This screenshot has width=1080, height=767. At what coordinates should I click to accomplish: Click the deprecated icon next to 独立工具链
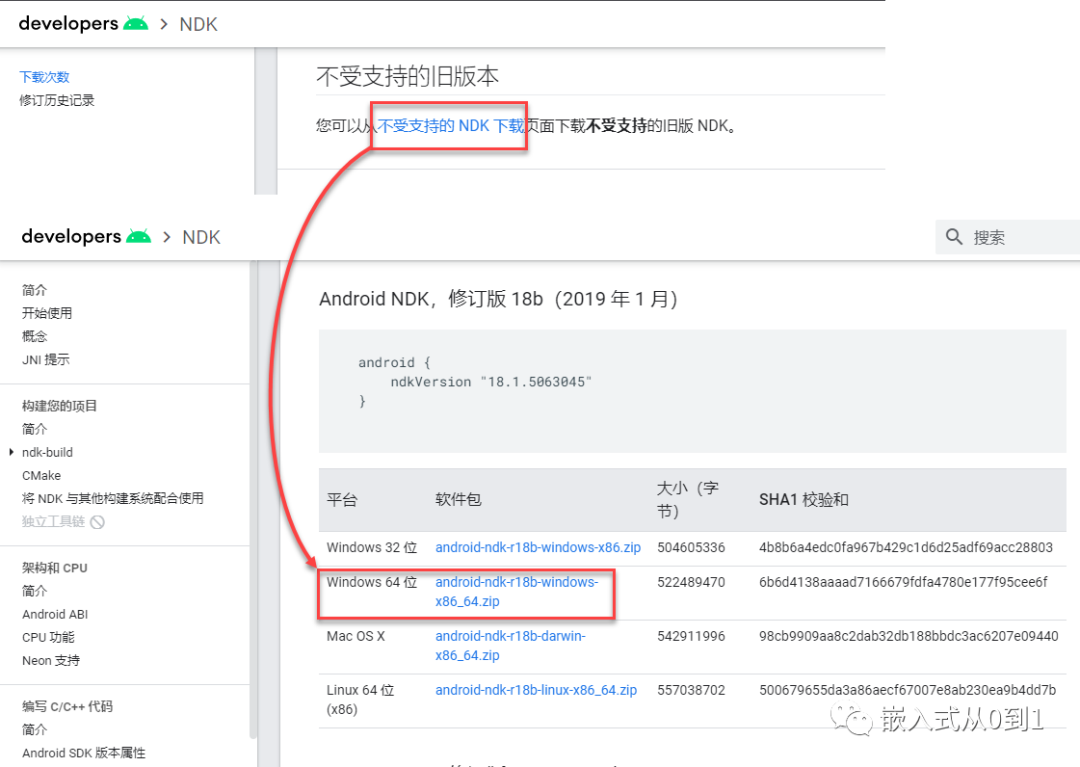click(x=98, y=522)
